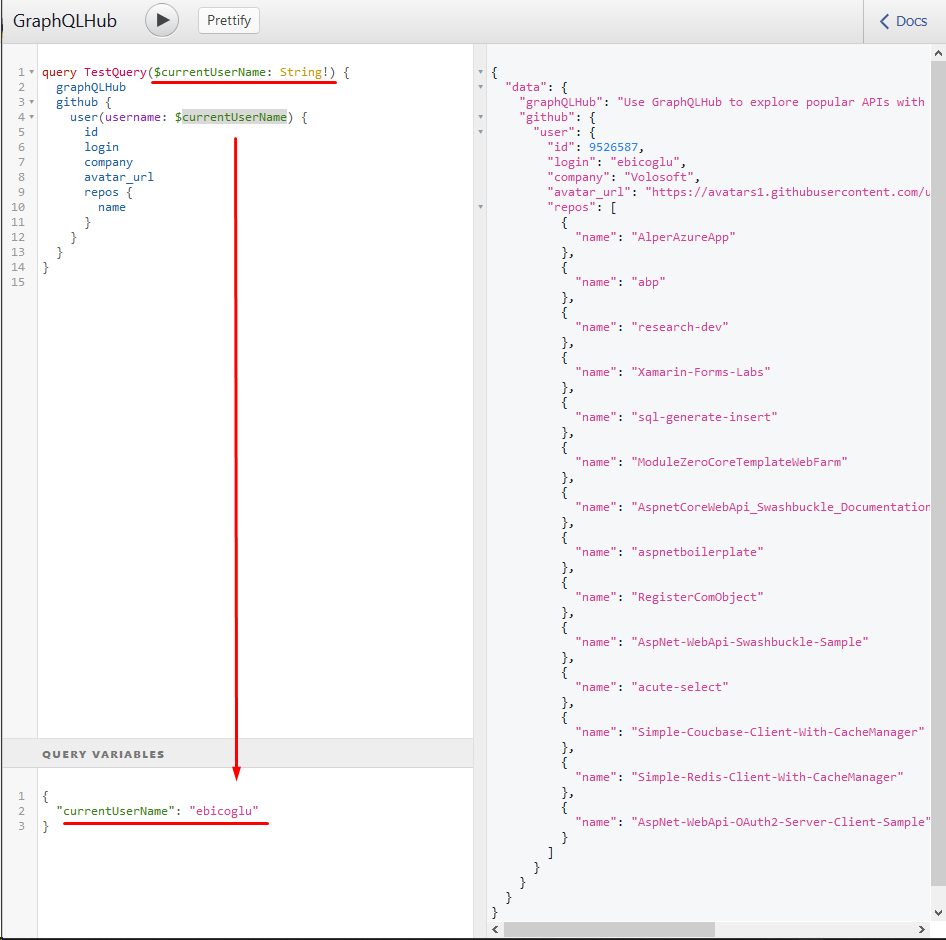
Task: Place cursor on "ebicoglu" variable value
Action: pyautogui.click(x=224, y=811)
